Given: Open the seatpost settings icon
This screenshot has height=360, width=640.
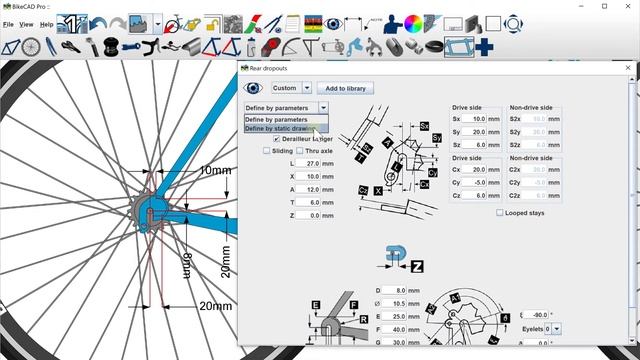Looking at the screenshot, I should tap(92, 47).
